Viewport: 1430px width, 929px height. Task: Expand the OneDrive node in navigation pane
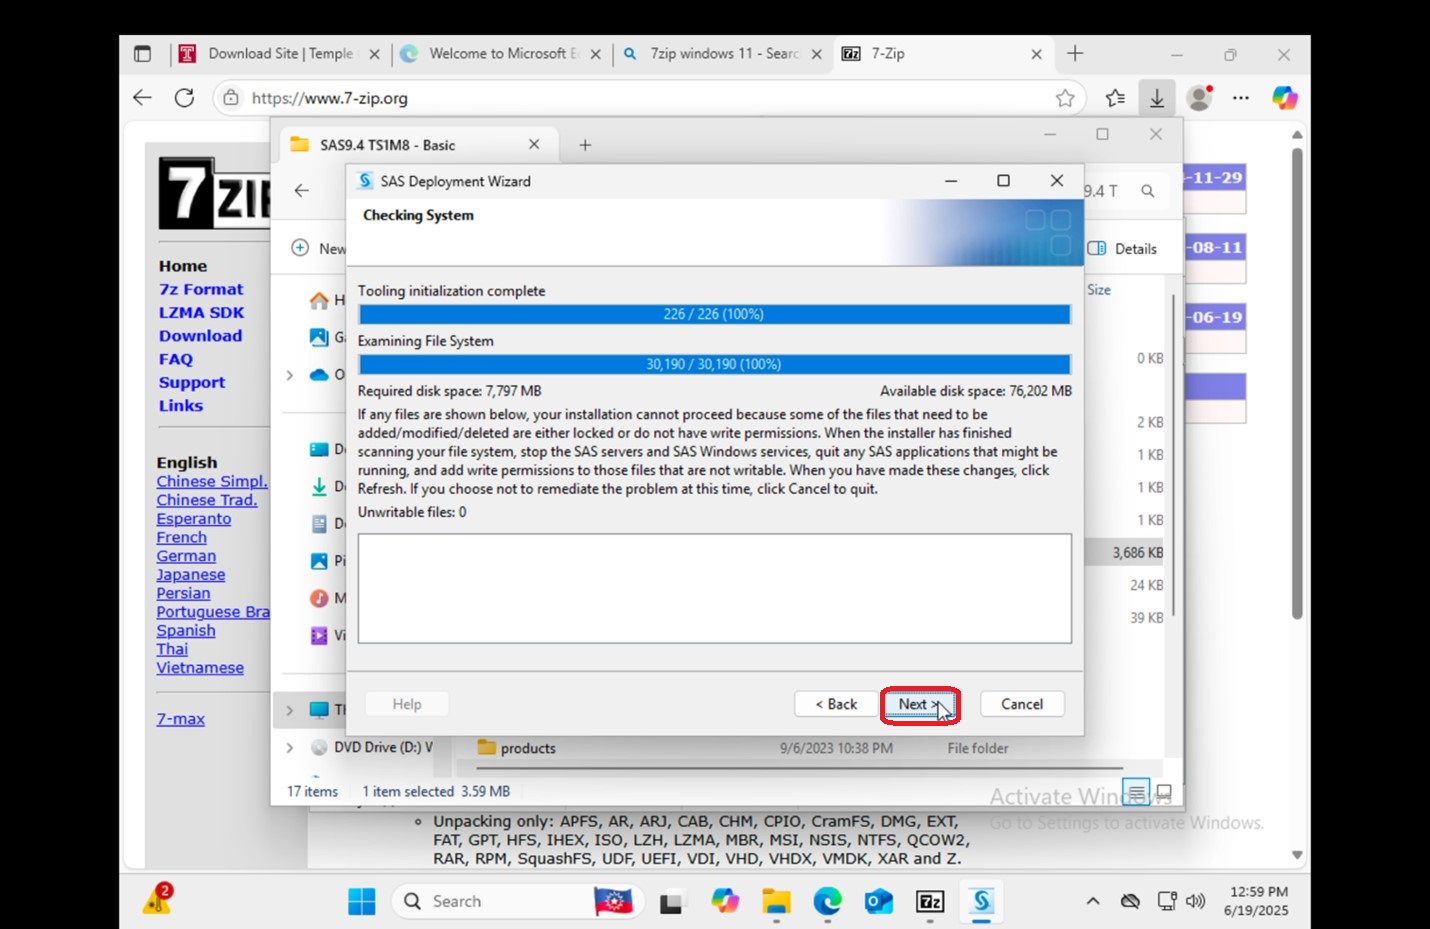click(x=290, y=375)
